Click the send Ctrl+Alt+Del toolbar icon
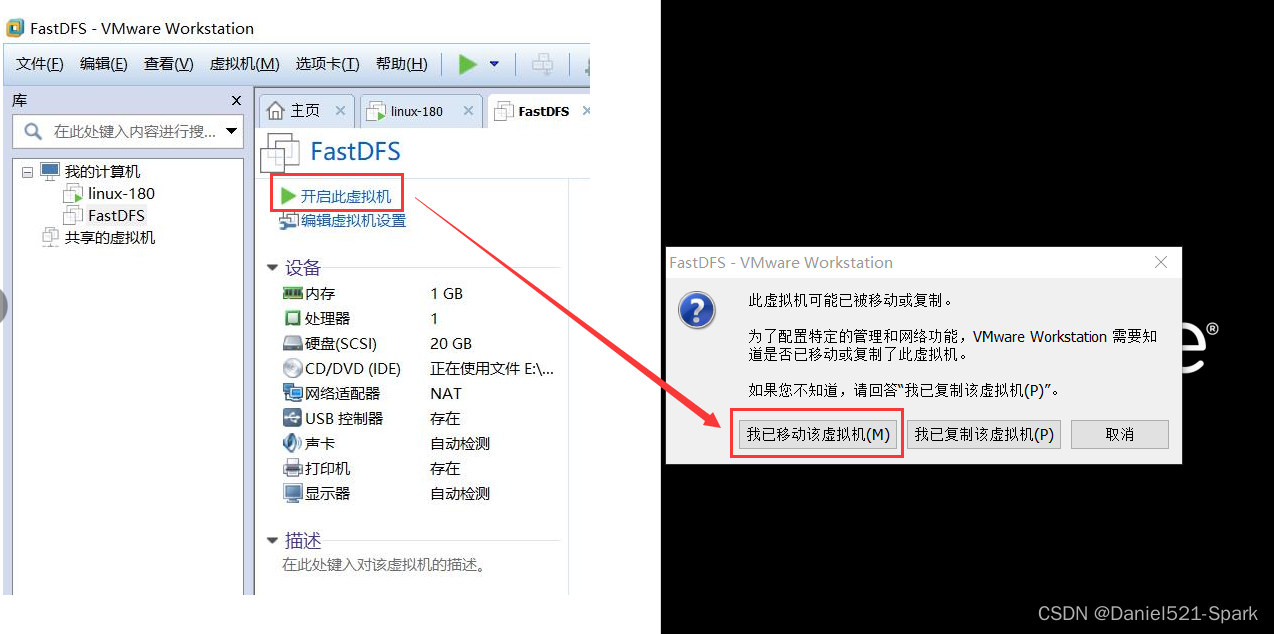 pos(543,64)
